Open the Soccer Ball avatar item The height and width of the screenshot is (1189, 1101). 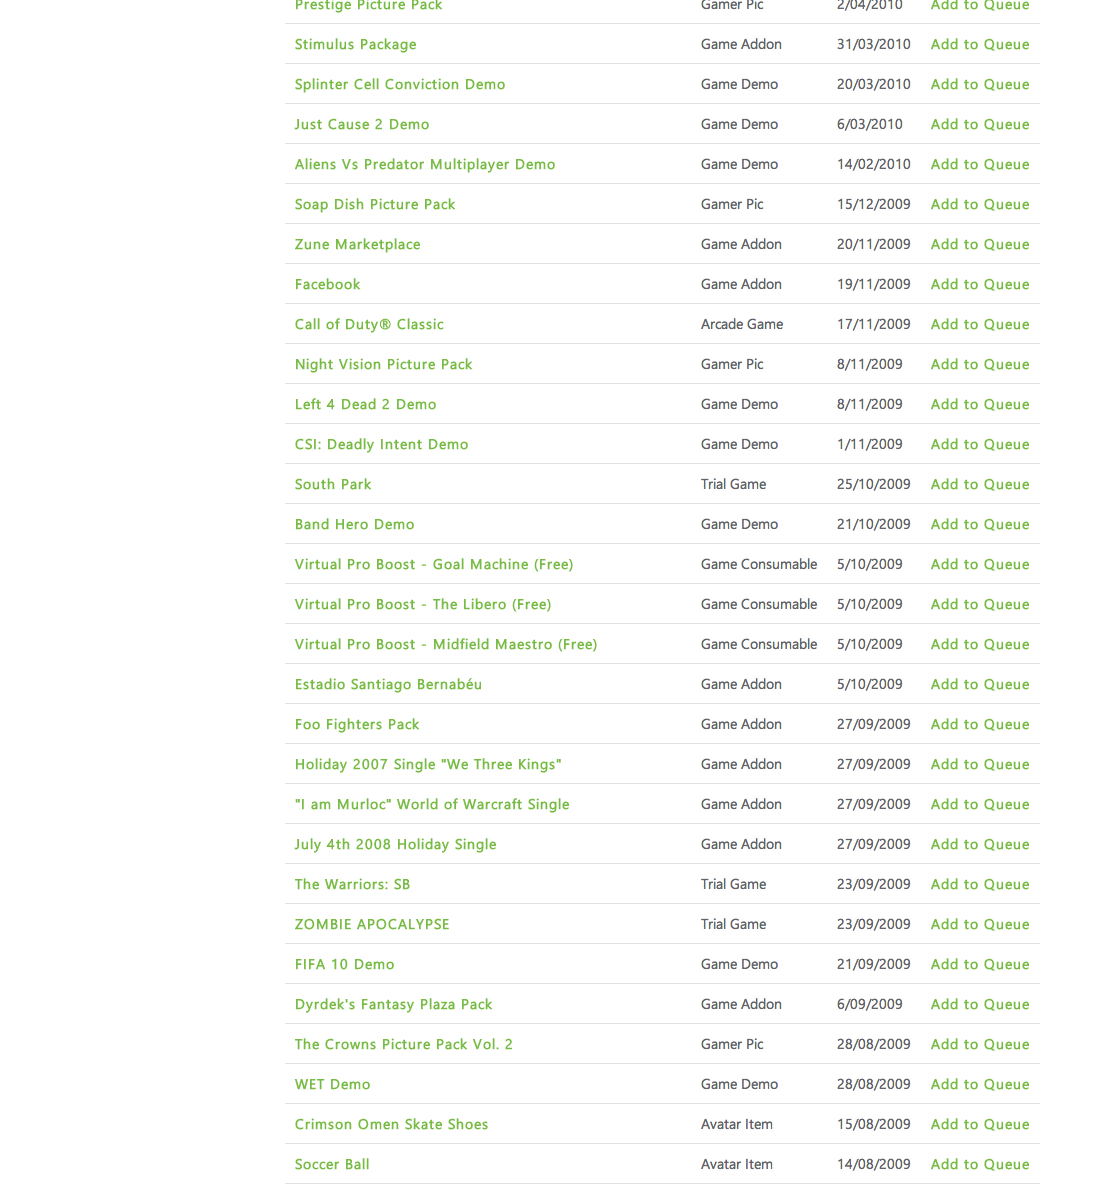click(332, 1165)
